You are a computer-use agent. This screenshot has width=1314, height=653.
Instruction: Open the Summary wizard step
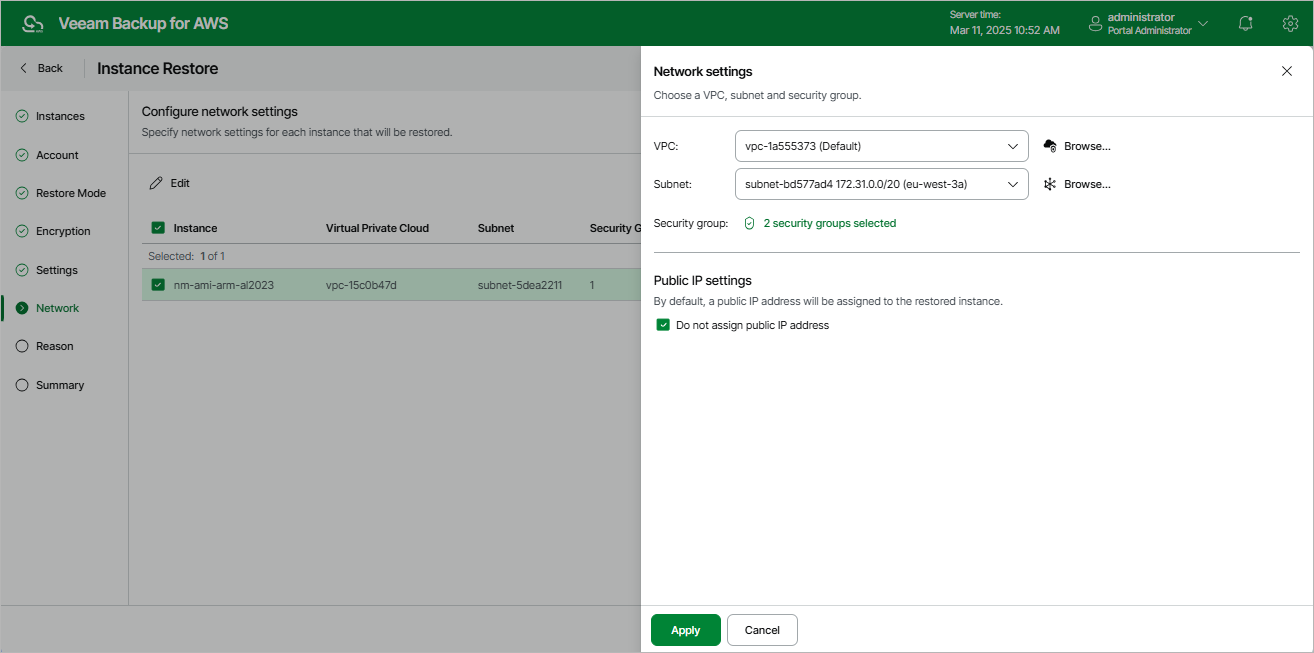pos(60,385)
